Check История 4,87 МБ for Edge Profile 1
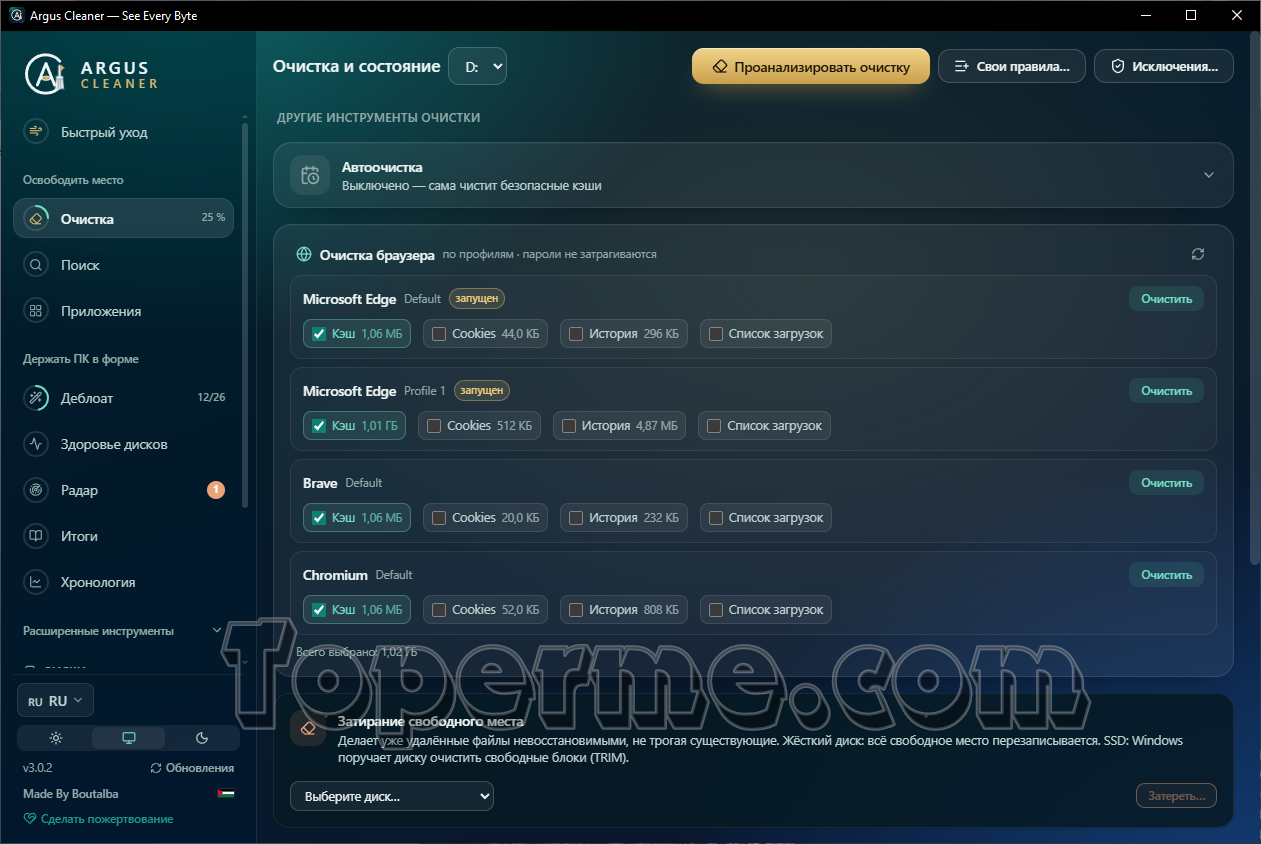This screenshot has height=844, width=1261. click(569, 426)
